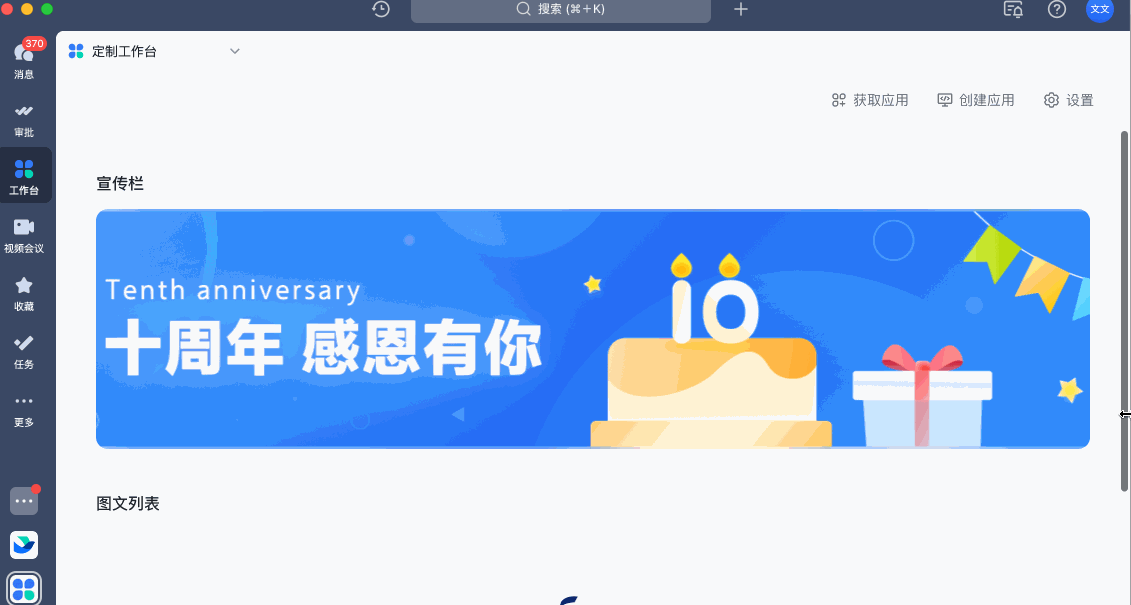
Task: Open 设置 settings with gear icon
Action: pos(1068,100)
